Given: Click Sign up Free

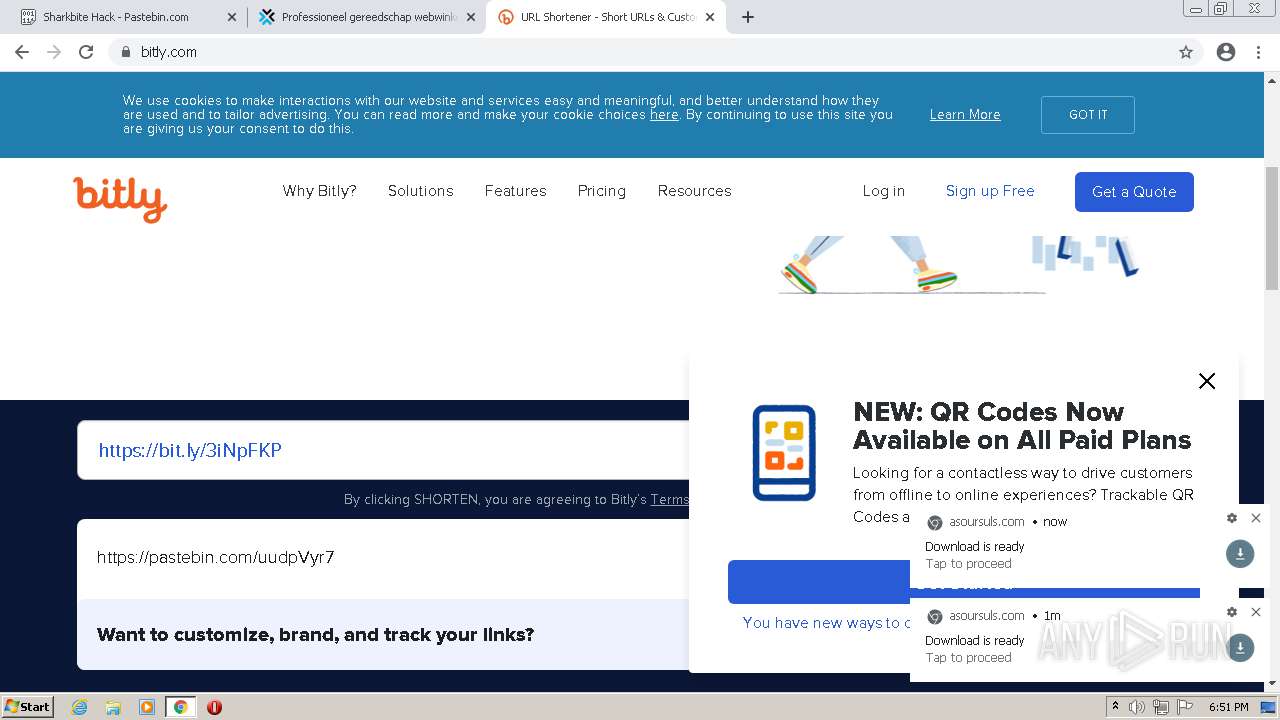Looking at the screenshot, I should [x=990, y=191].
